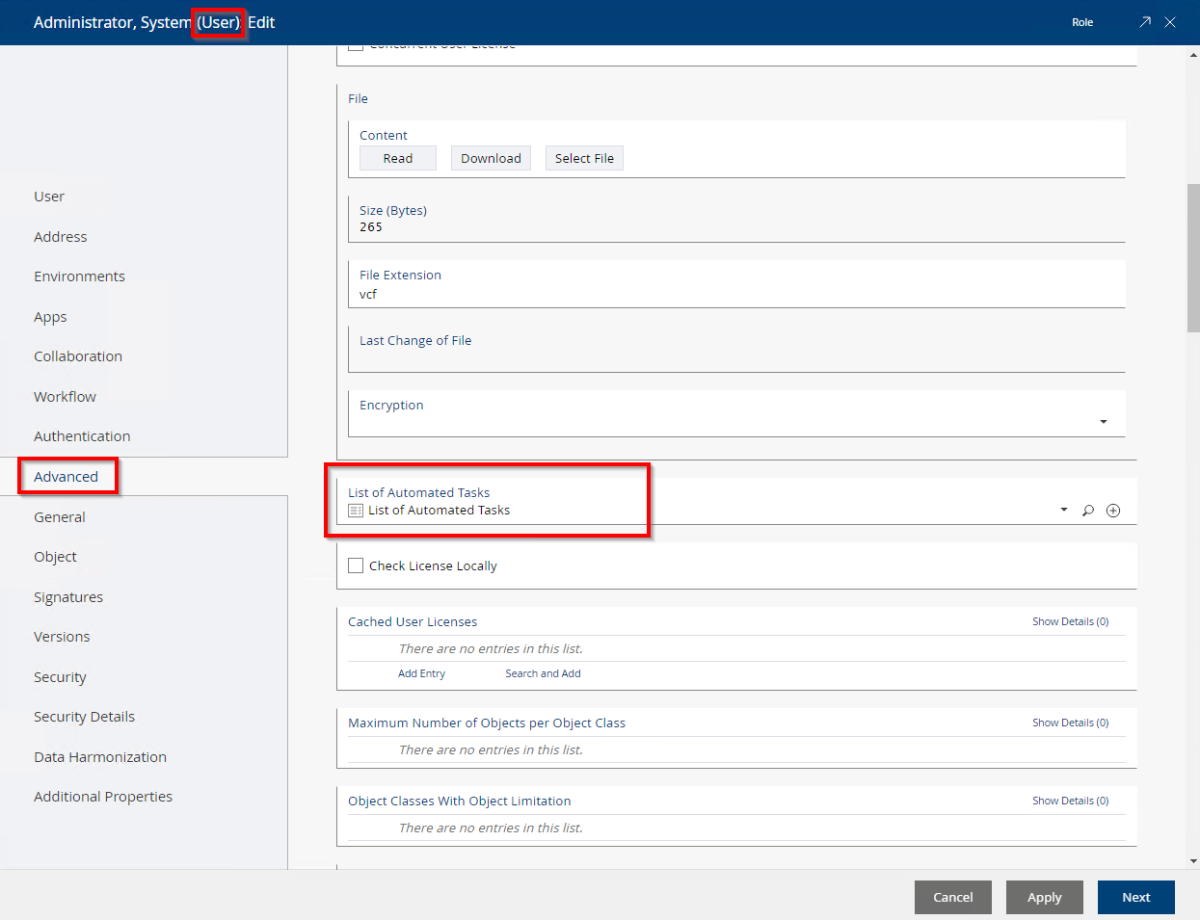
Task: Open the Automated Tasks dropdown arrow
Action: tap(1063, 511)
